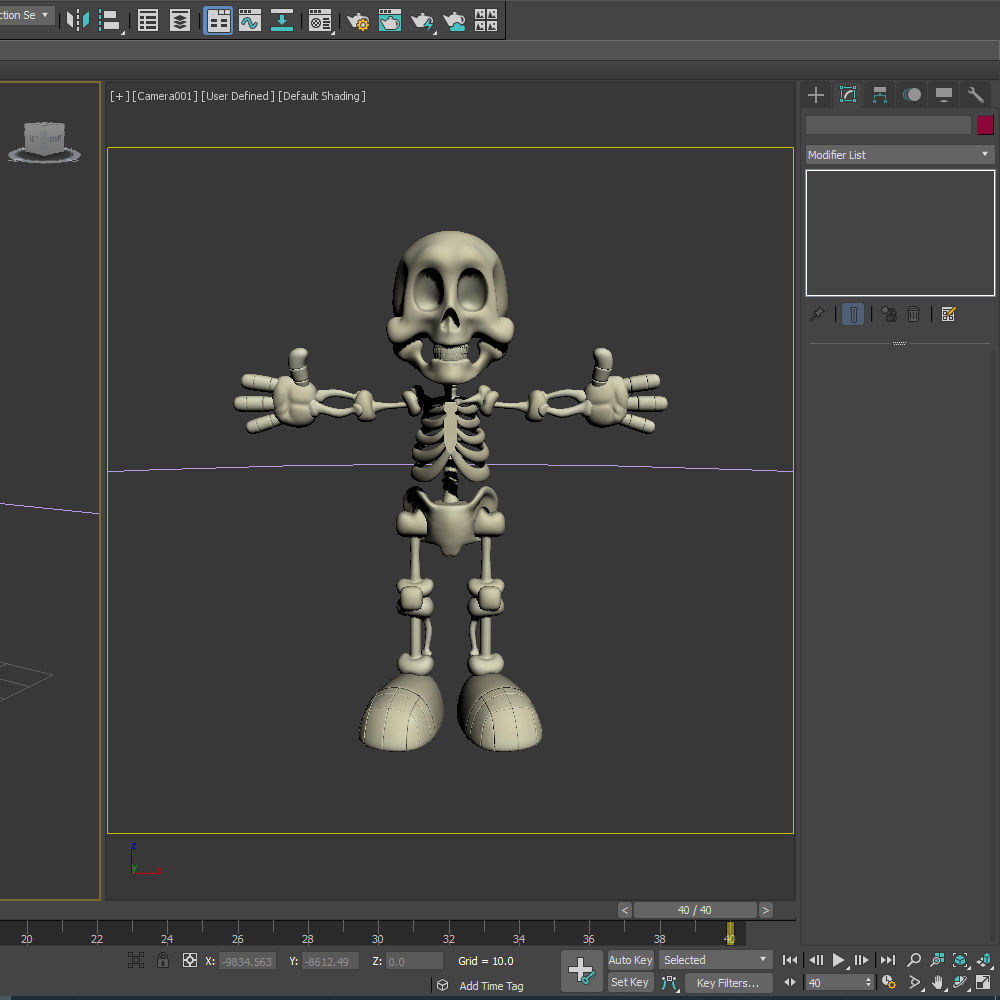Screen dimensions: 1000x1000
Task: Click Add Time Tag
Action: [491, 986]
